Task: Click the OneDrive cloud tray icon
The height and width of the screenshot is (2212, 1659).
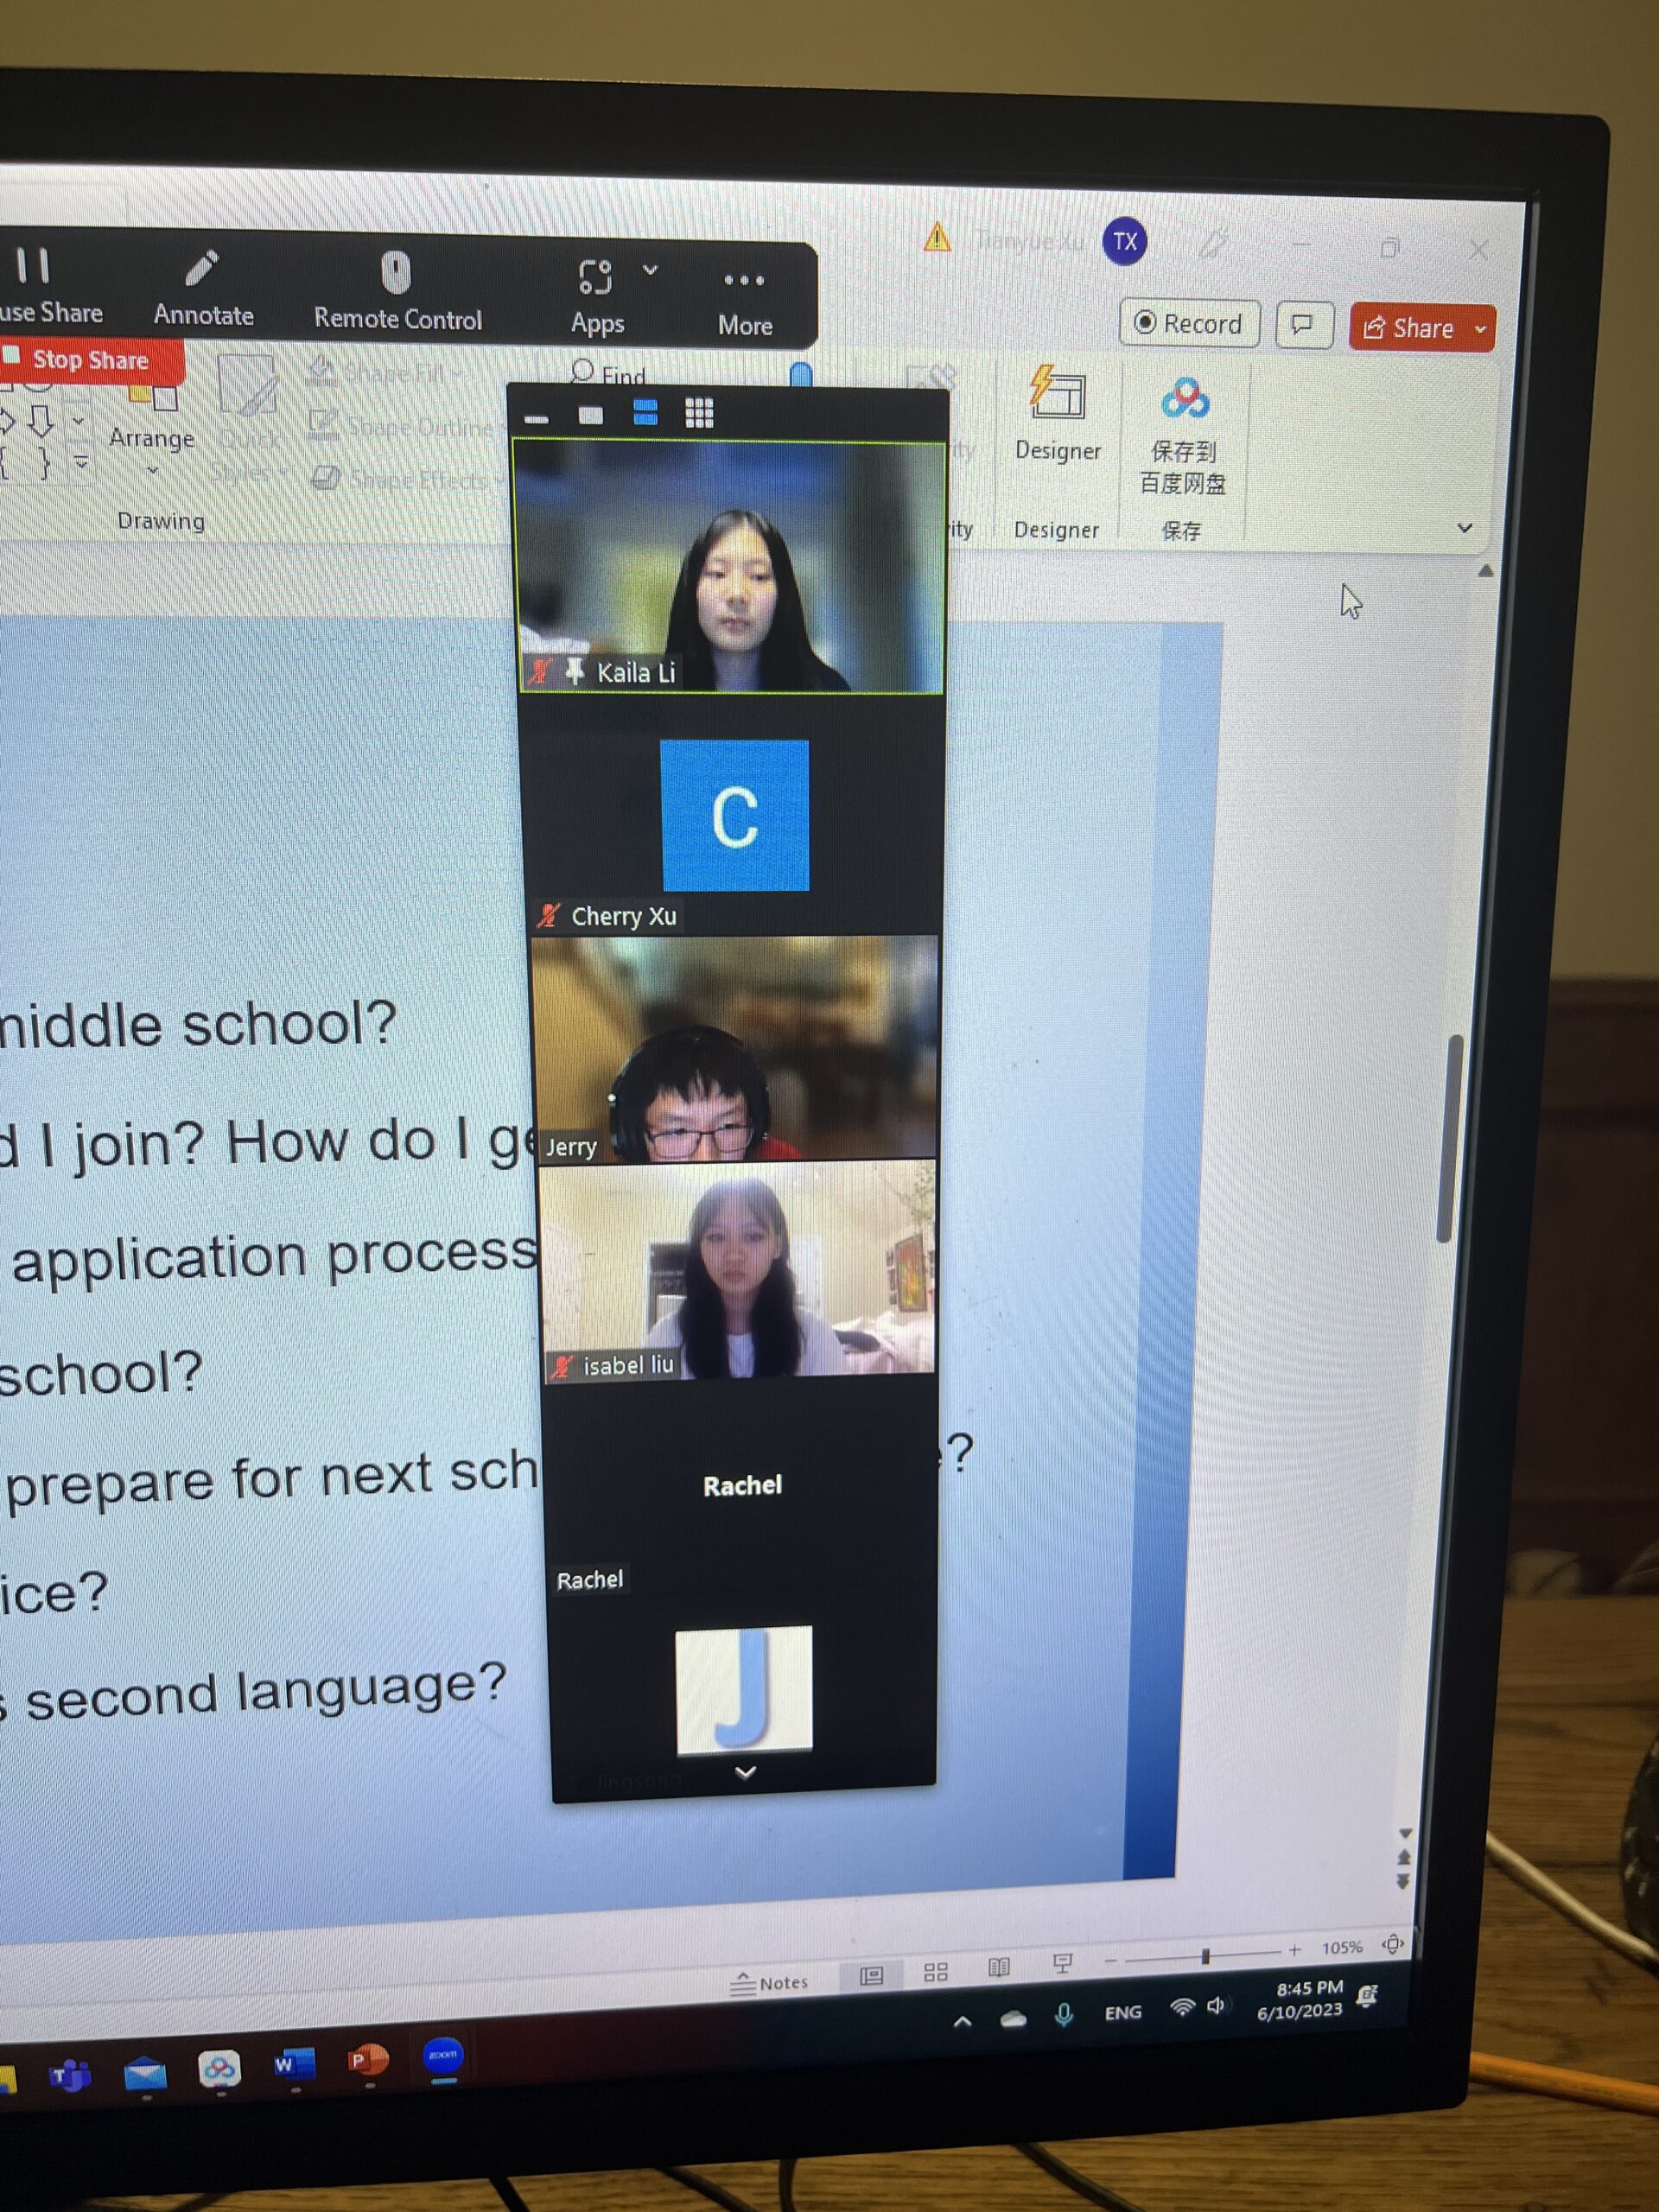Action: point(1013,2019)
